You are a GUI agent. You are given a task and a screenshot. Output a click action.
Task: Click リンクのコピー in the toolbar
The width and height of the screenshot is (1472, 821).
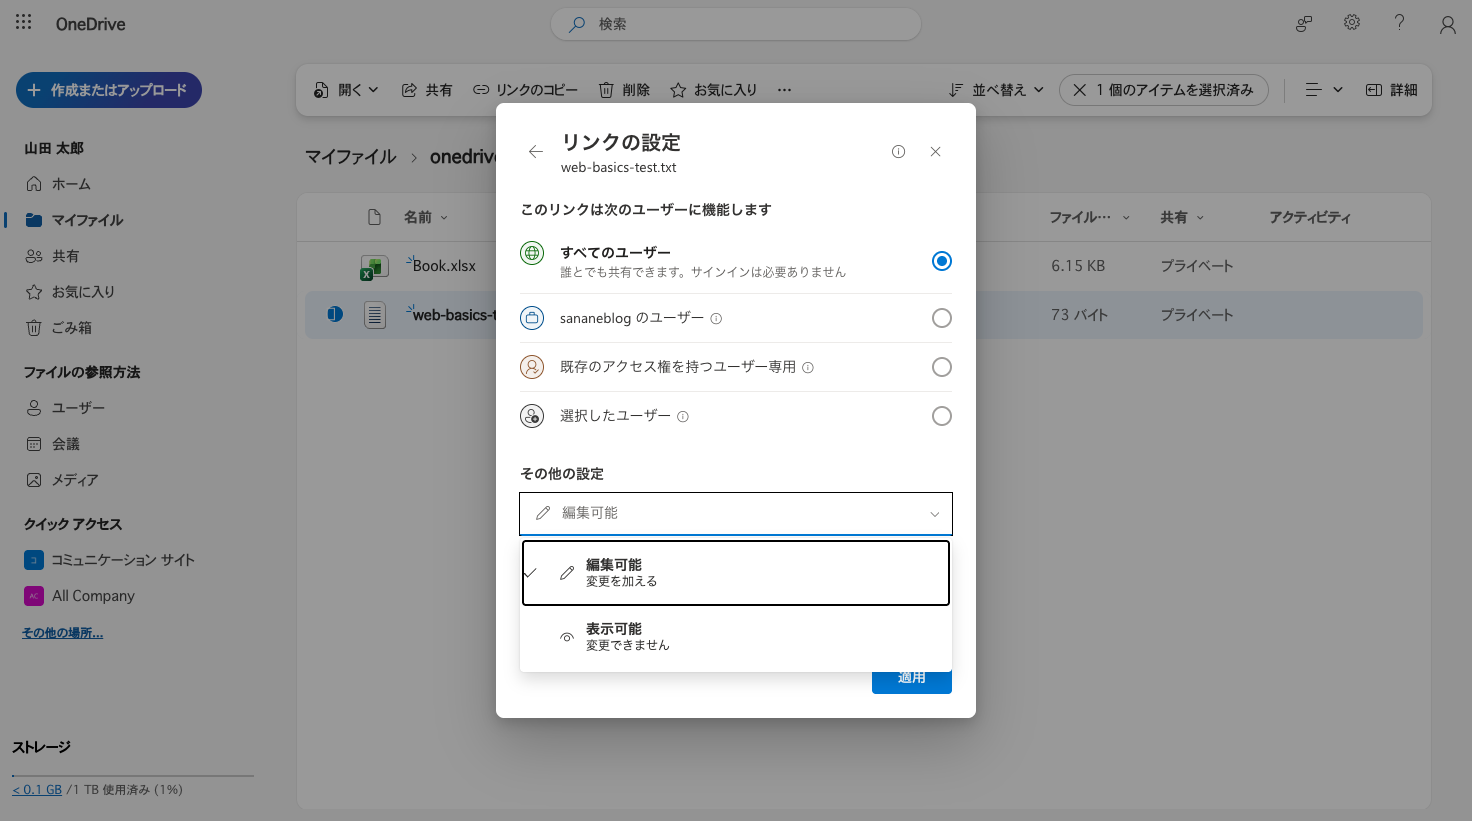(525, 90)
